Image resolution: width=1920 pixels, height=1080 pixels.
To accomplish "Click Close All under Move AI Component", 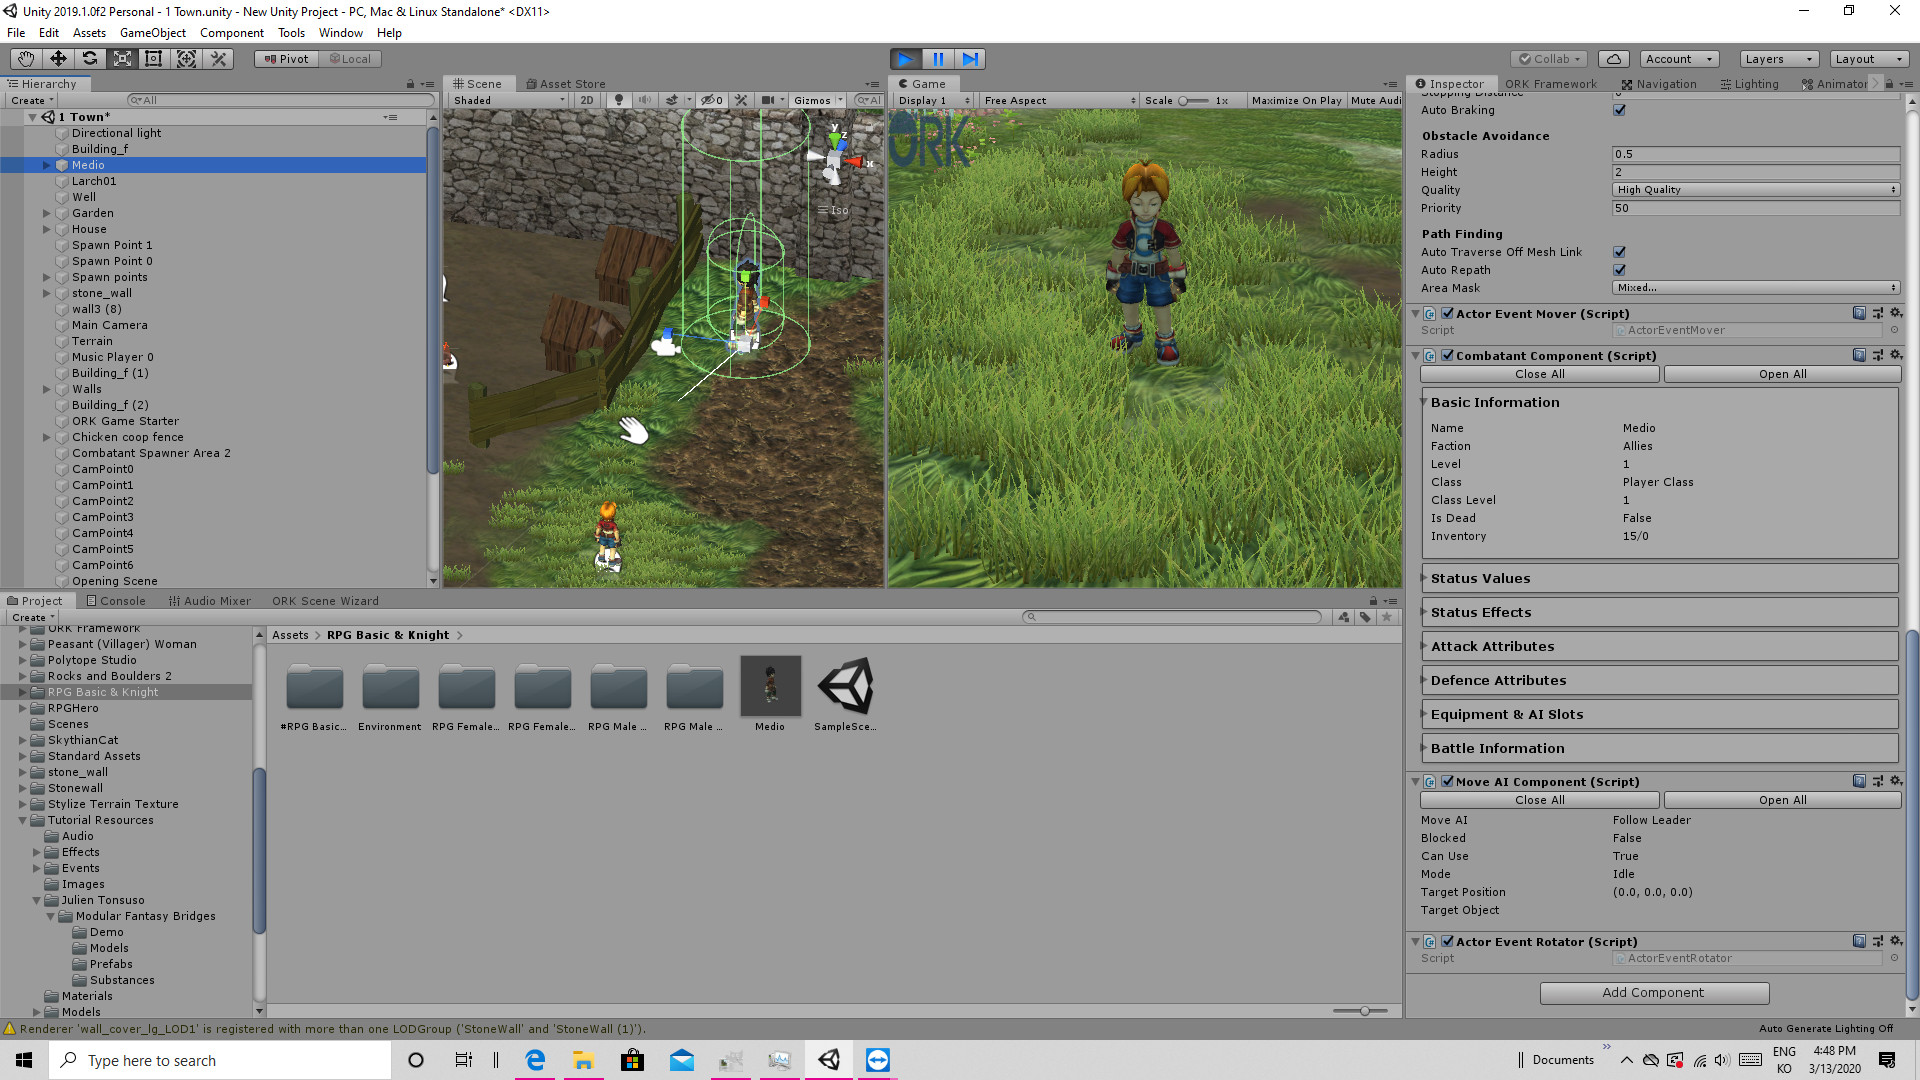I will tap(1539, 800).
